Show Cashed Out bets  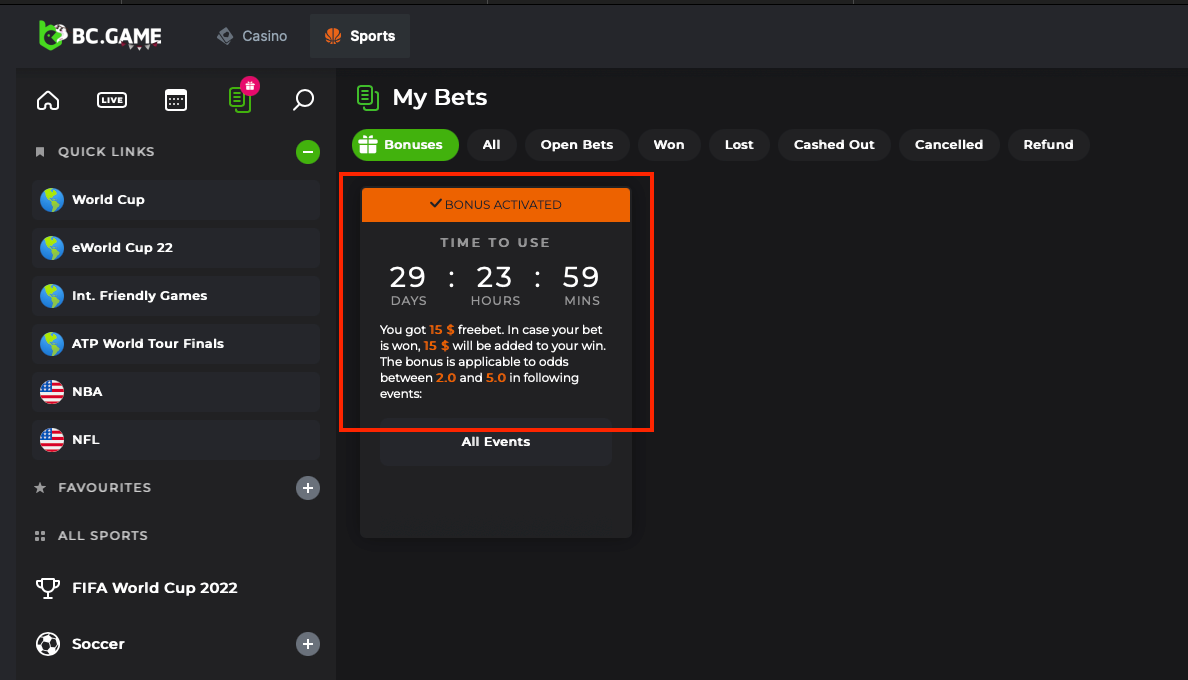(x=834, y=145)
